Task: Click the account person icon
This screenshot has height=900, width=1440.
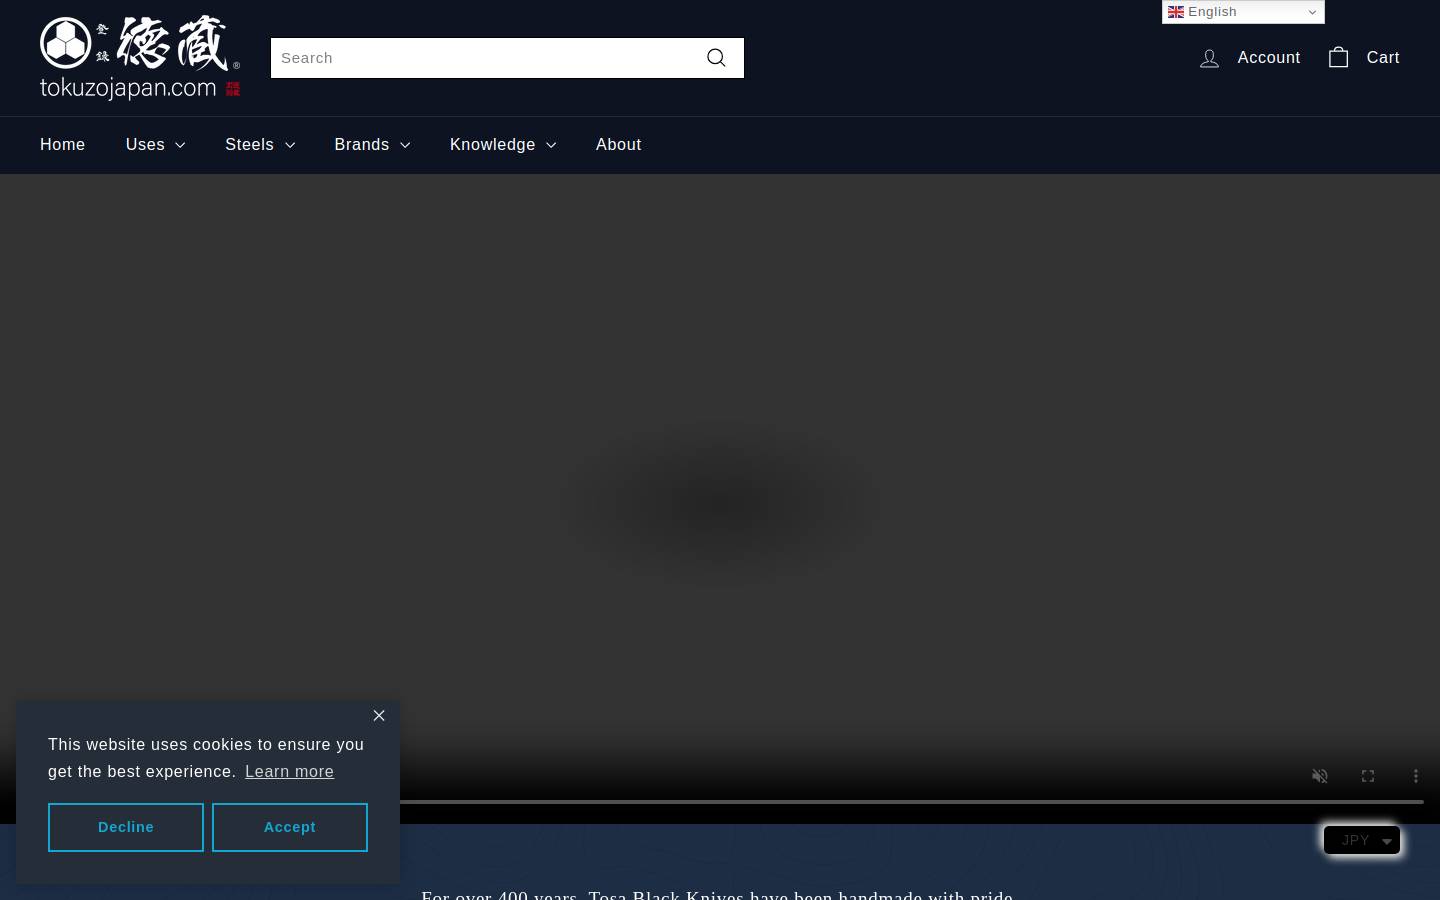Action: [x=1209, y=58]
